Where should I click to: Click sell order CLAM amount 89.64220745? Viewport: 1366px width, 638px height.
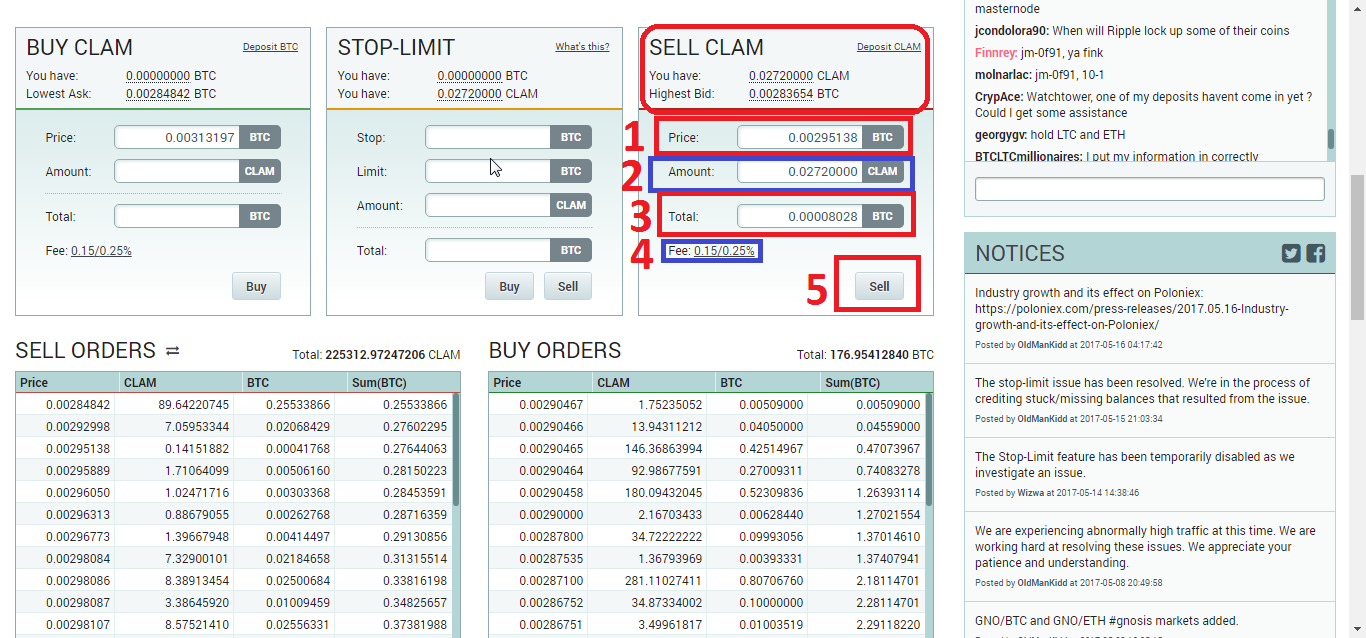(194, 405)
